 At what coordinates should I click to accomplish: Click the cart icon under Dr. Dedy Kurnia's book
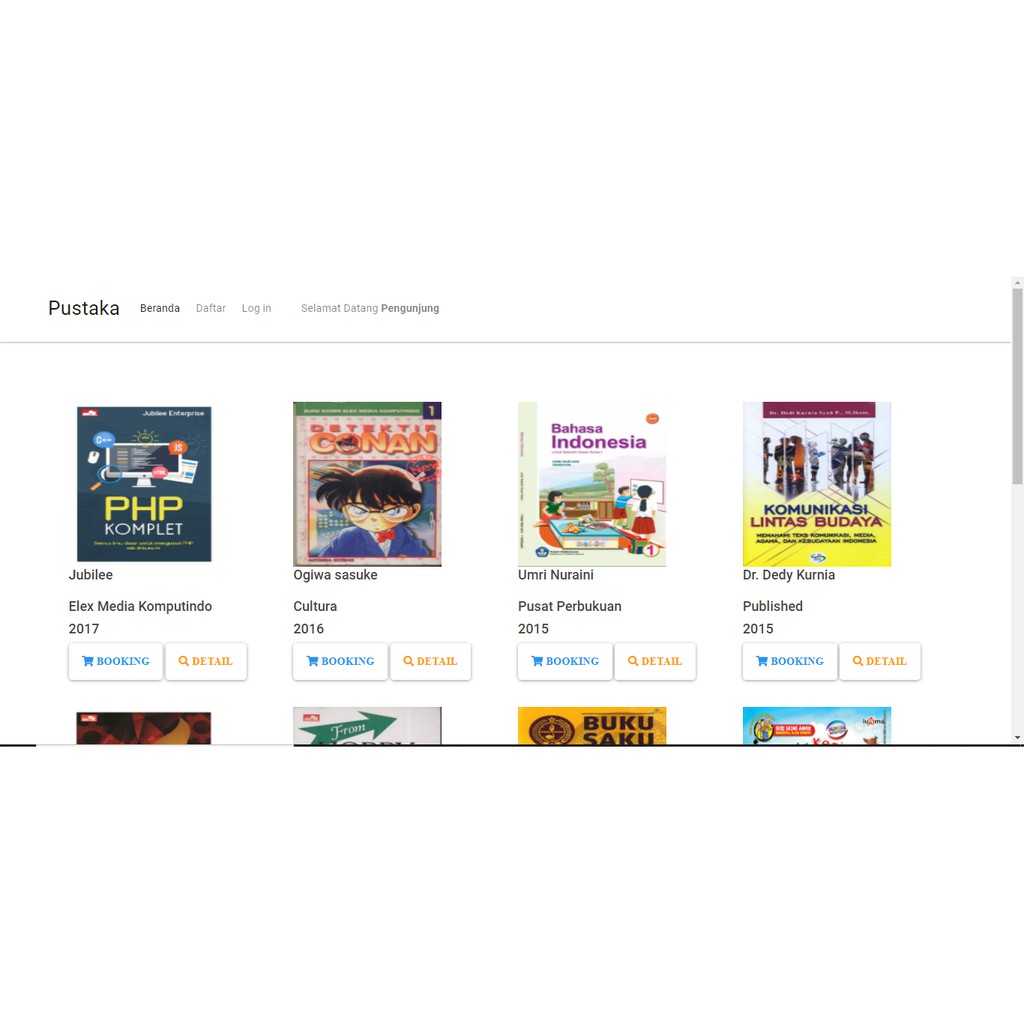click(761, 661)
